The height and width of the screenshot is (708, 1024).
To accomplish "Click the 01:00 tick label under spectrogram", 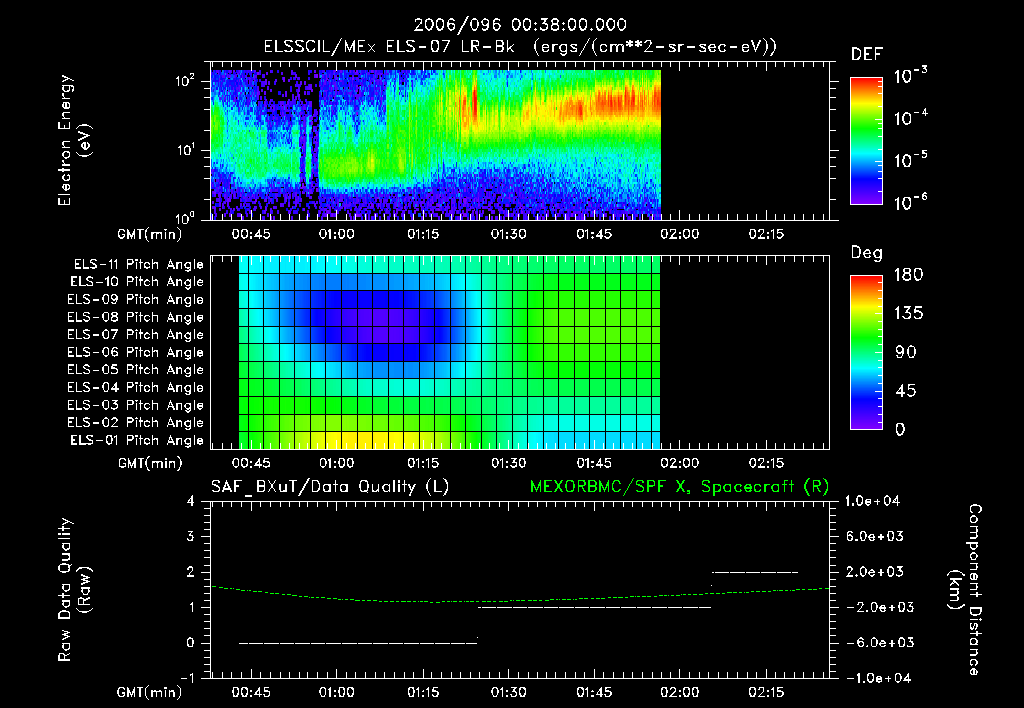I will [337, 234].
